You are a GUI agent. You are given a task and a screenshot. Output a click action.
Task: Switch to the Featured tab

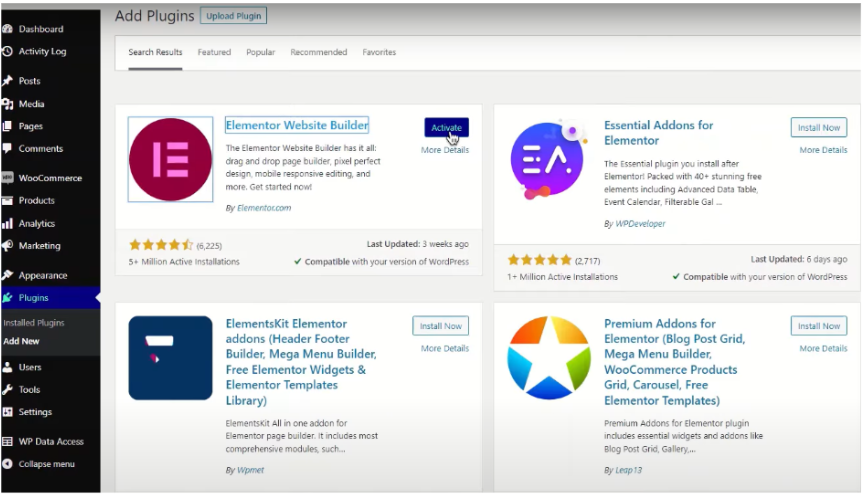214,52
